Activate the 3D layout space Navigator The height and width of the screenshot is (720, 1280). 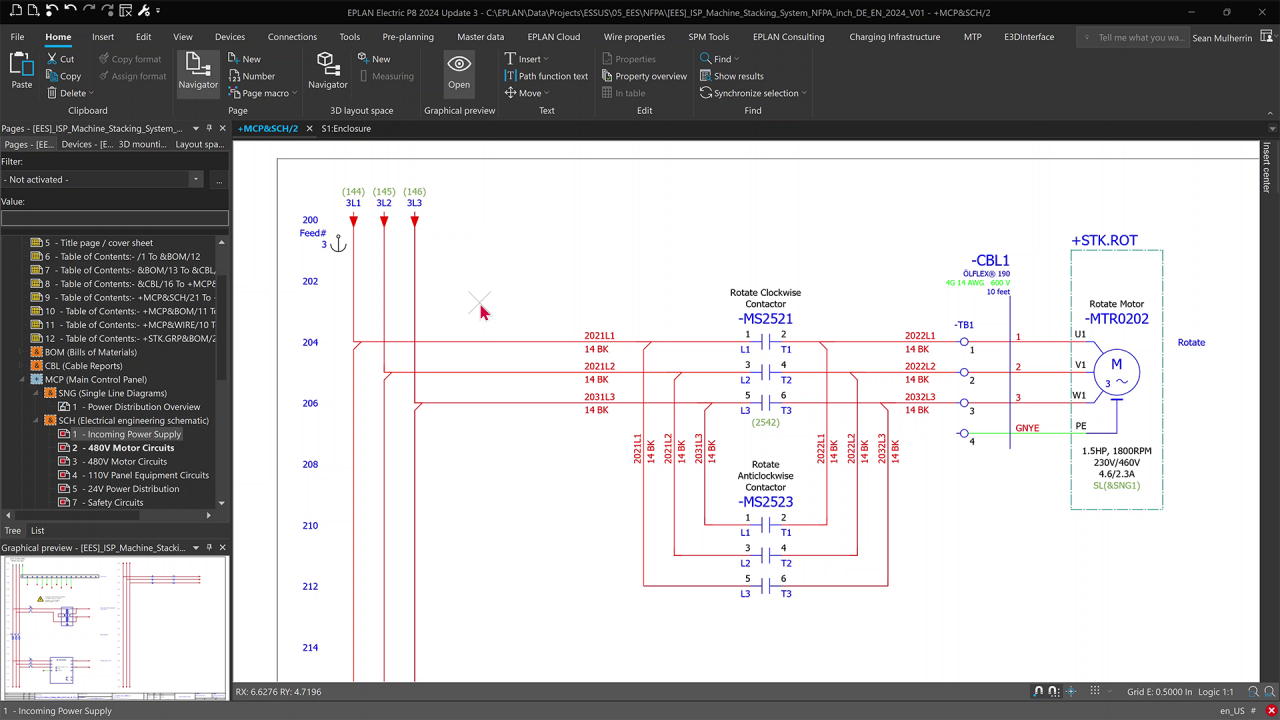coord(327,70)
